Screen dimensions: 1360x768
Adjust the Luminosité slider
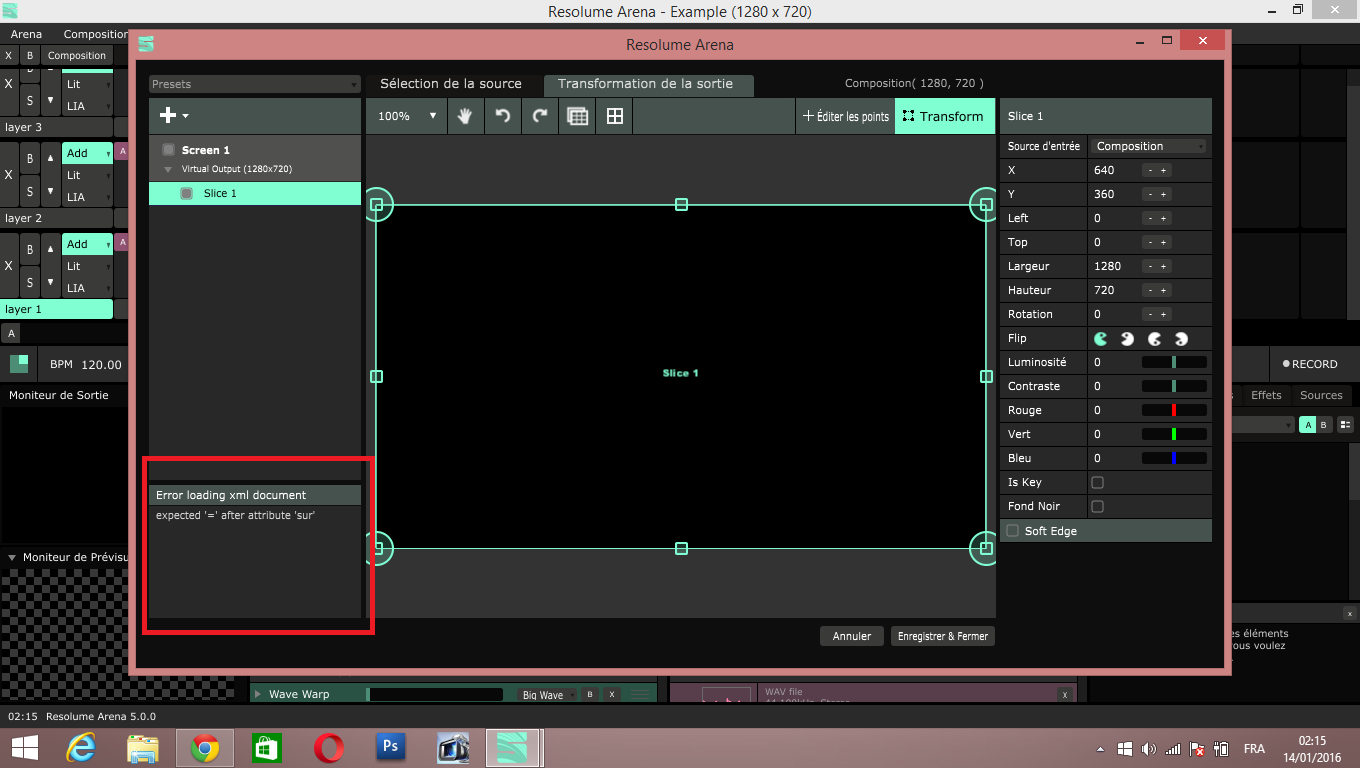click(x=1174, y=362)
